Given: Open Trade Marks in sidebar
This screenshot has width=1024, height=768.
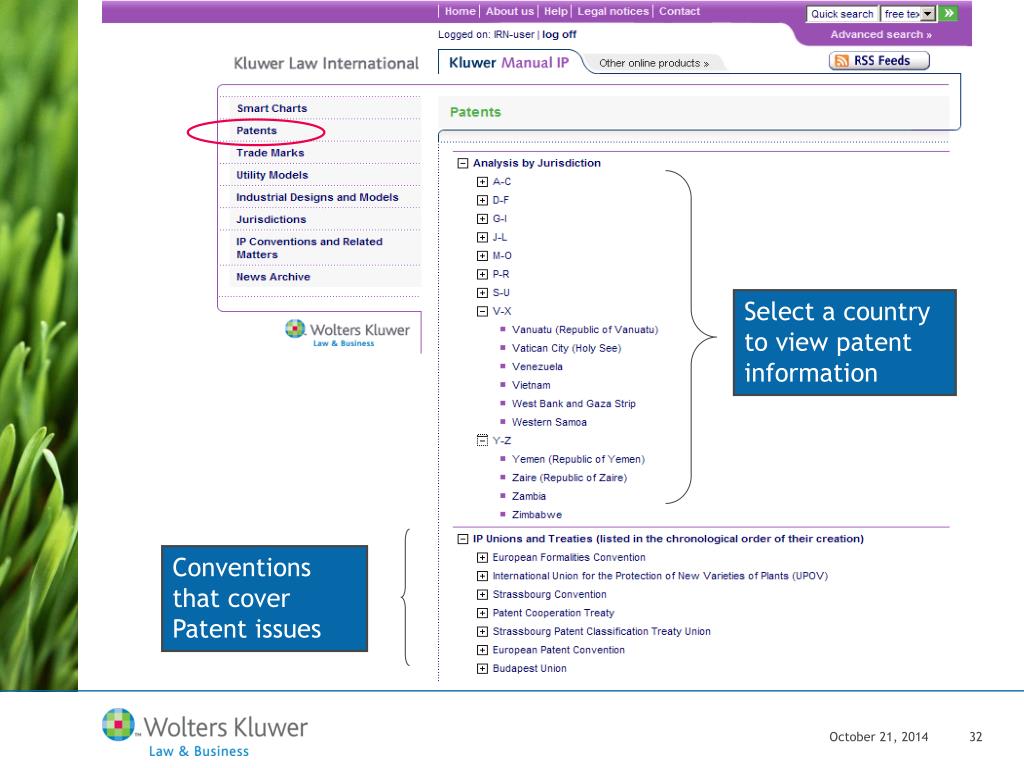Looking at the screenshot, I should pos(270,153).
